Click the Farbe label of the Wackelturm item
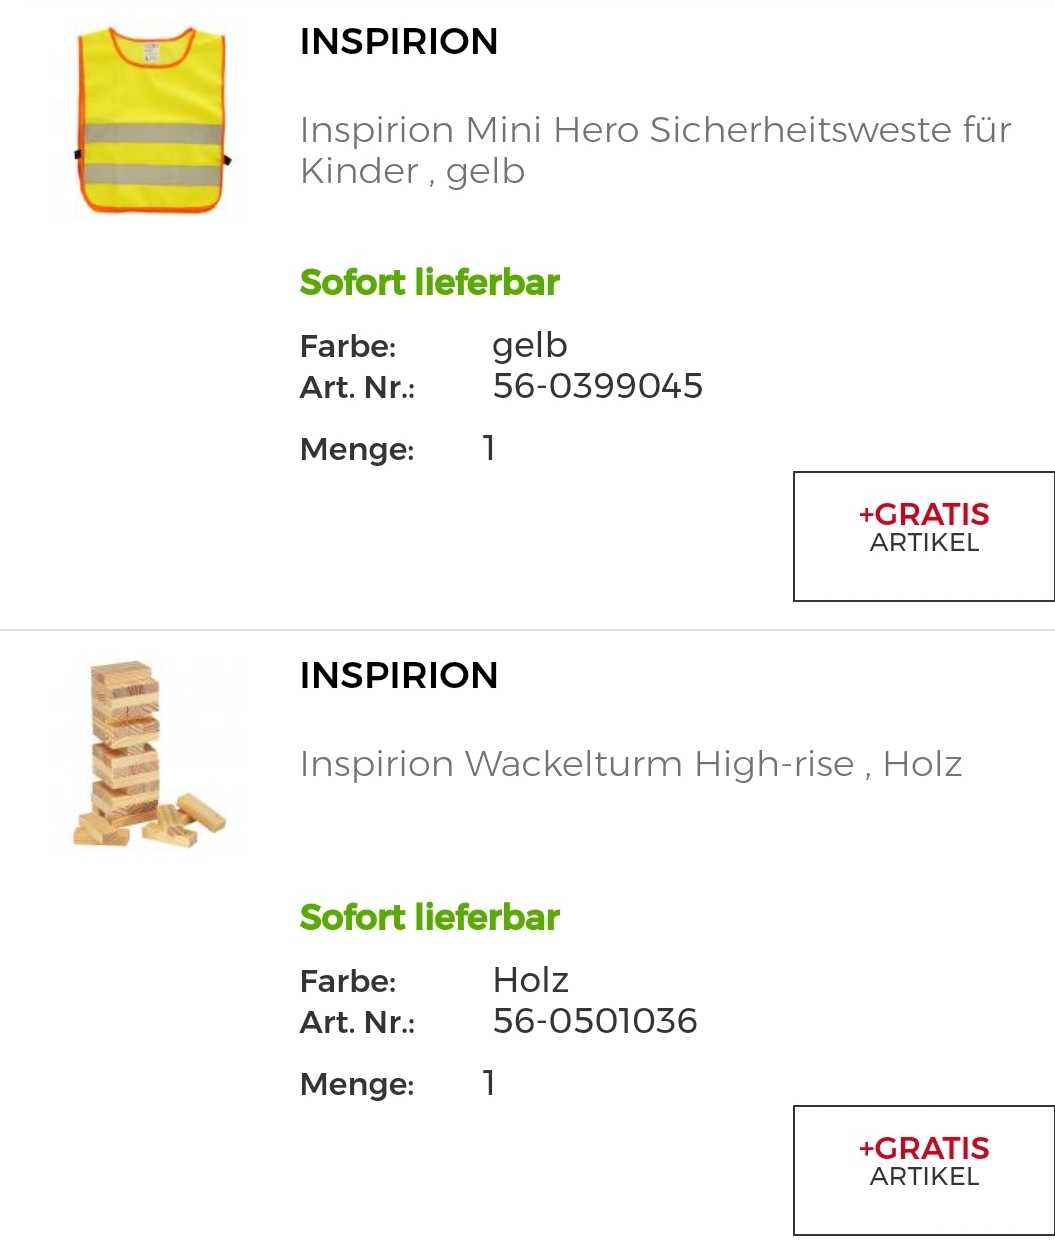Viewport: 1055px width, 1254px height. [x=348, y=981]
